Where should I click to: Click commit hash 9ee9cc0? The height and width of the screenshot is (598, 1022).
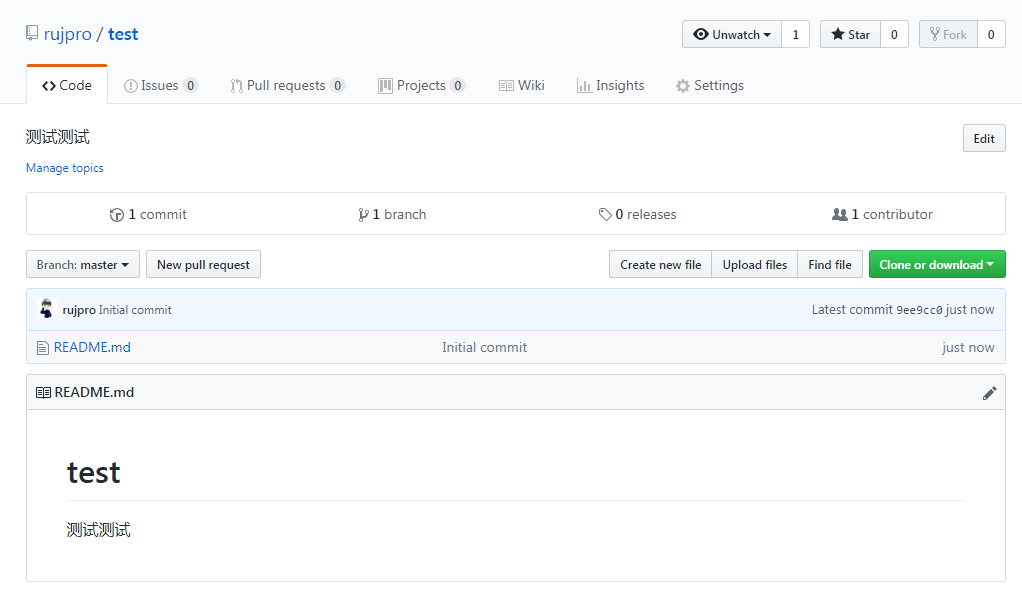coord(919,310)
